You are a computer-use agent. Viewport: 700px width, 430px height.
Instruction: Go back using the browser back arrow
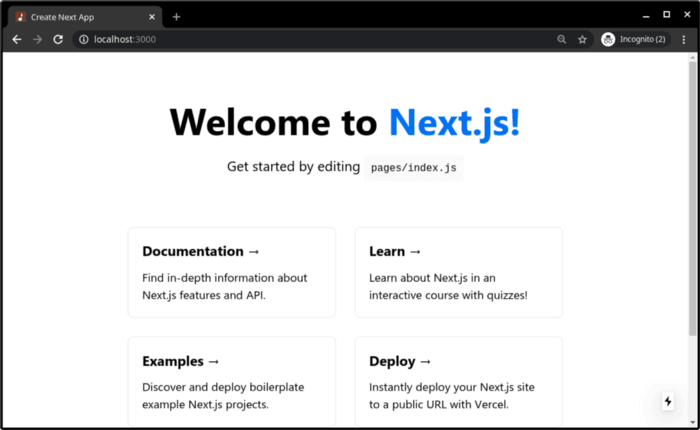coord(17,39)
